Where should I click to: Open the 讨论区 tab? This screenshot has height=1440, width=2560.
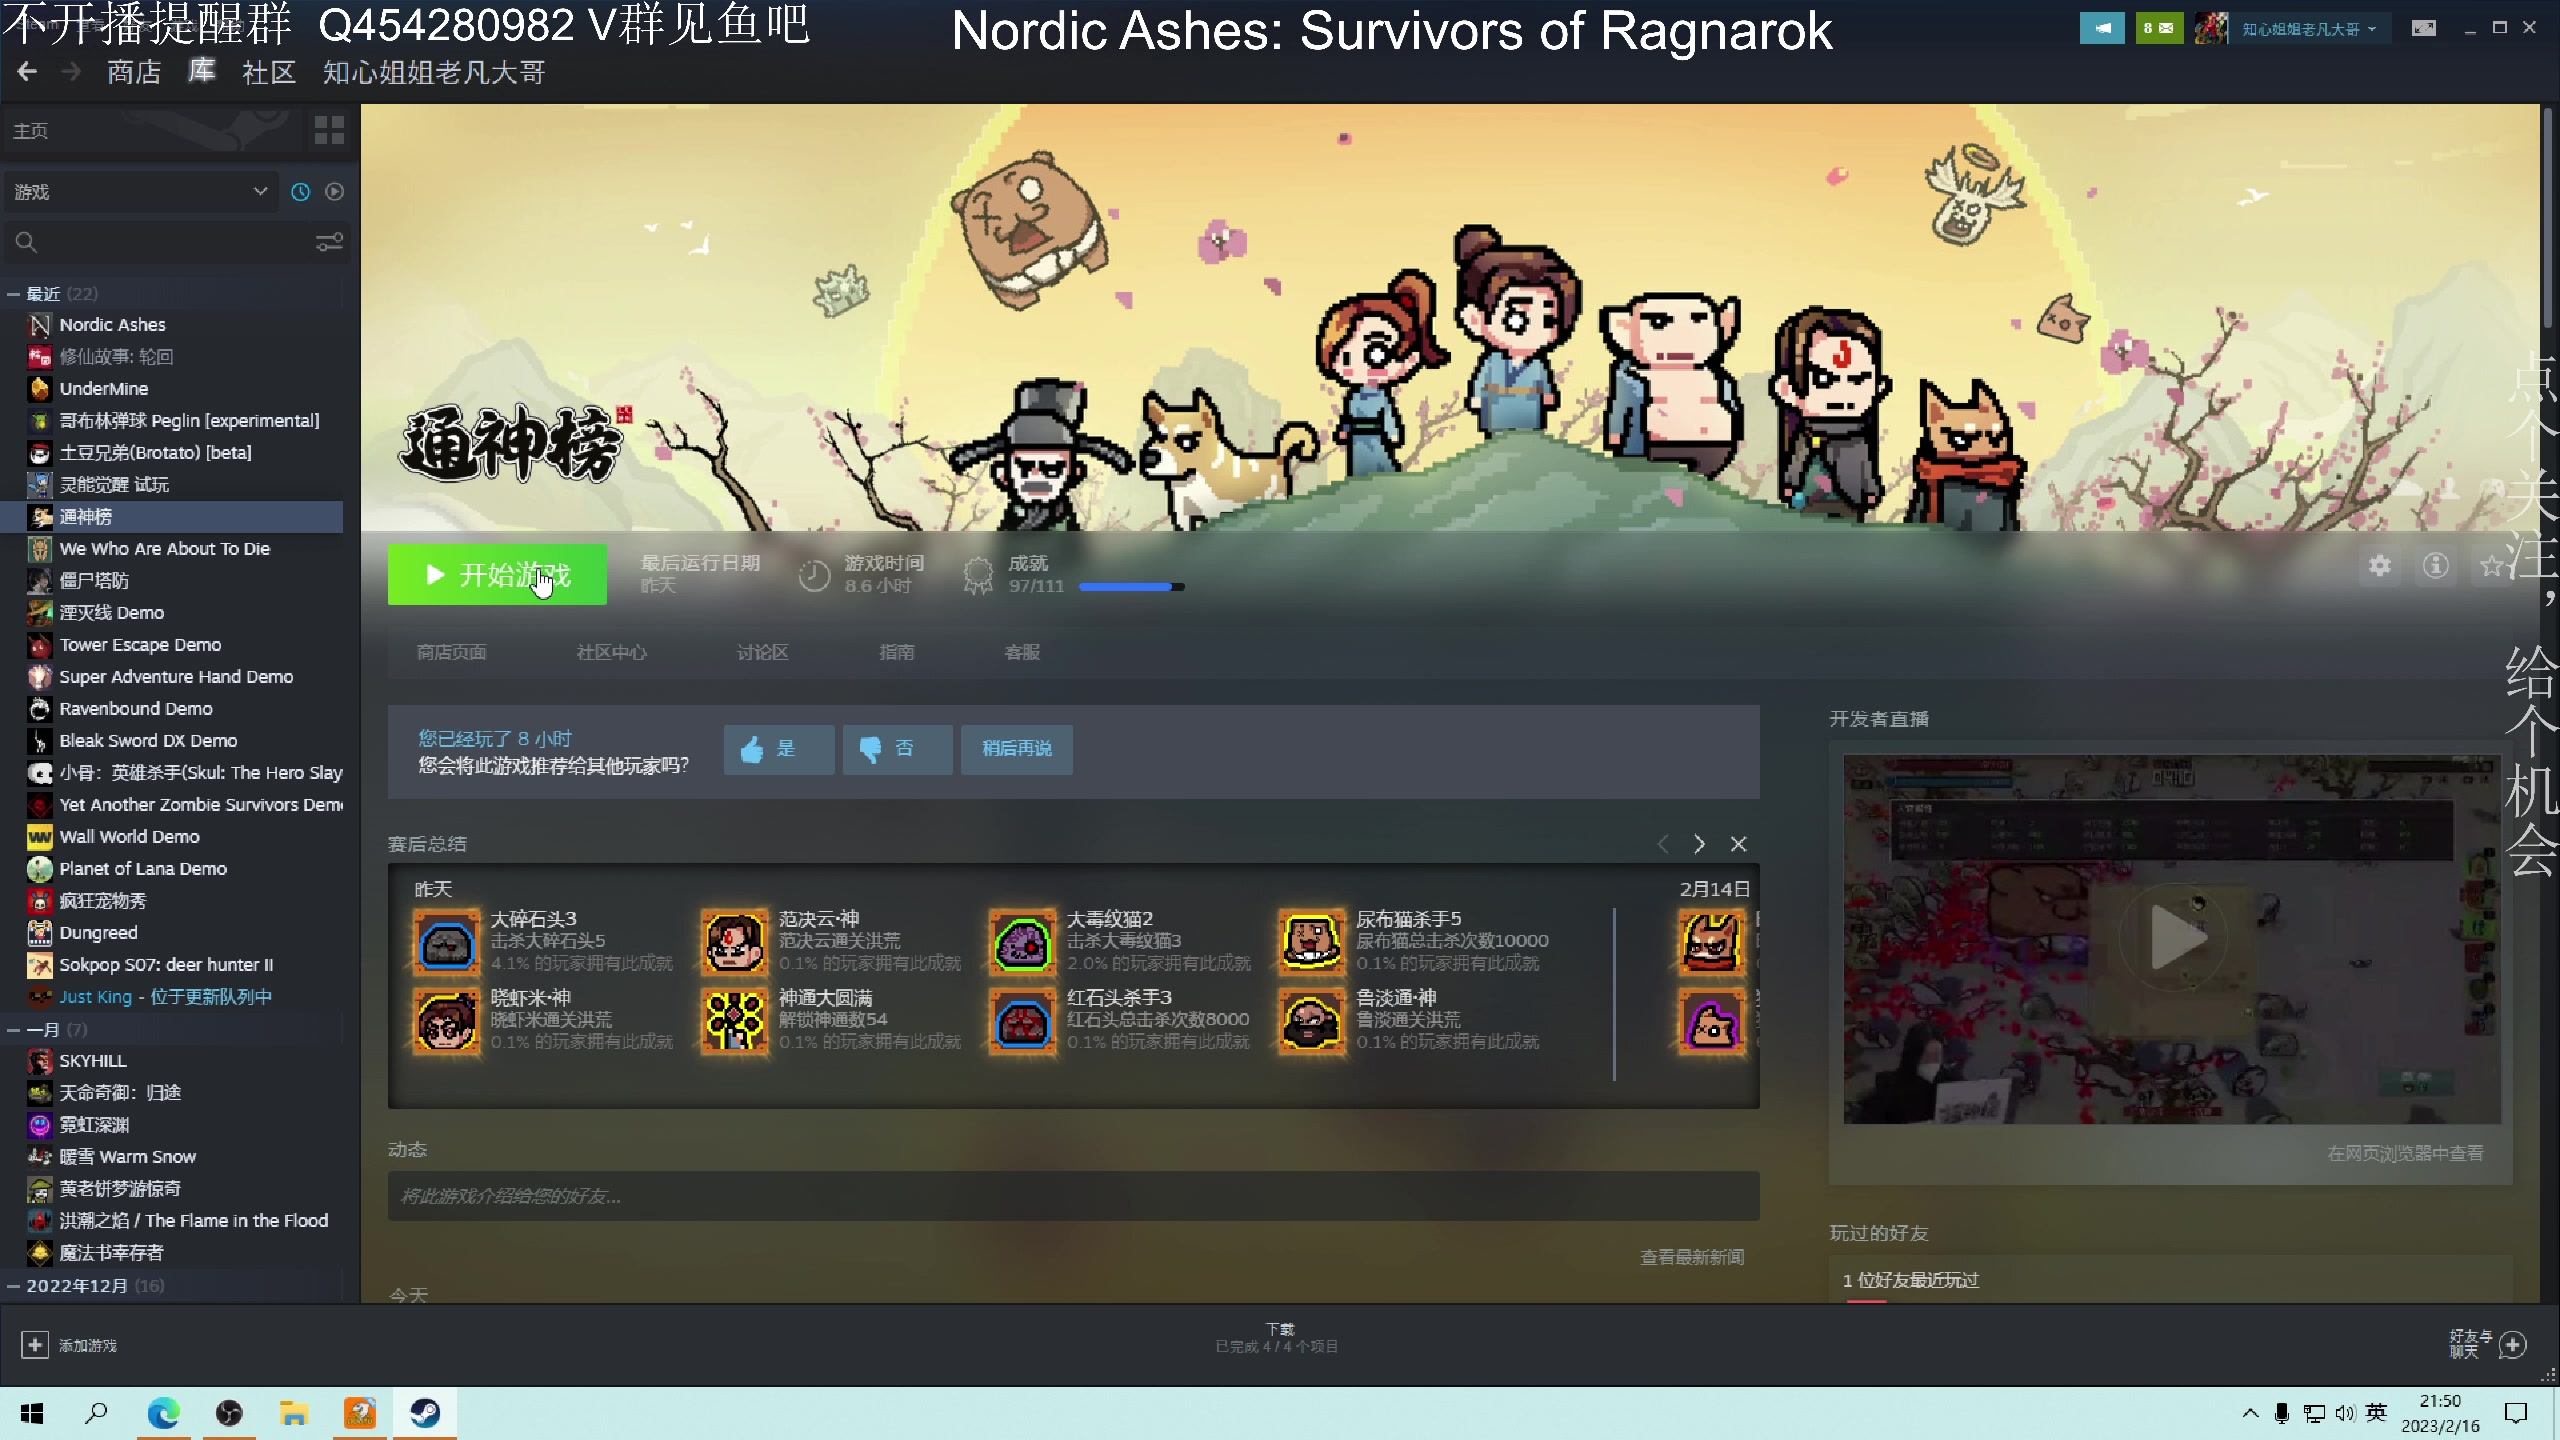(762, 652)
